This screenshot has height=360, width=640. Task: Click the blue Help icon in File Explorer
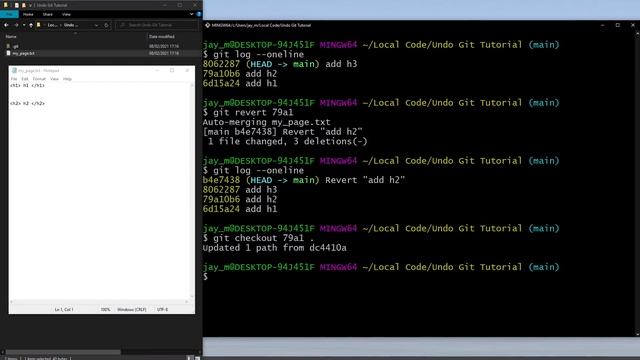[199, 14]
